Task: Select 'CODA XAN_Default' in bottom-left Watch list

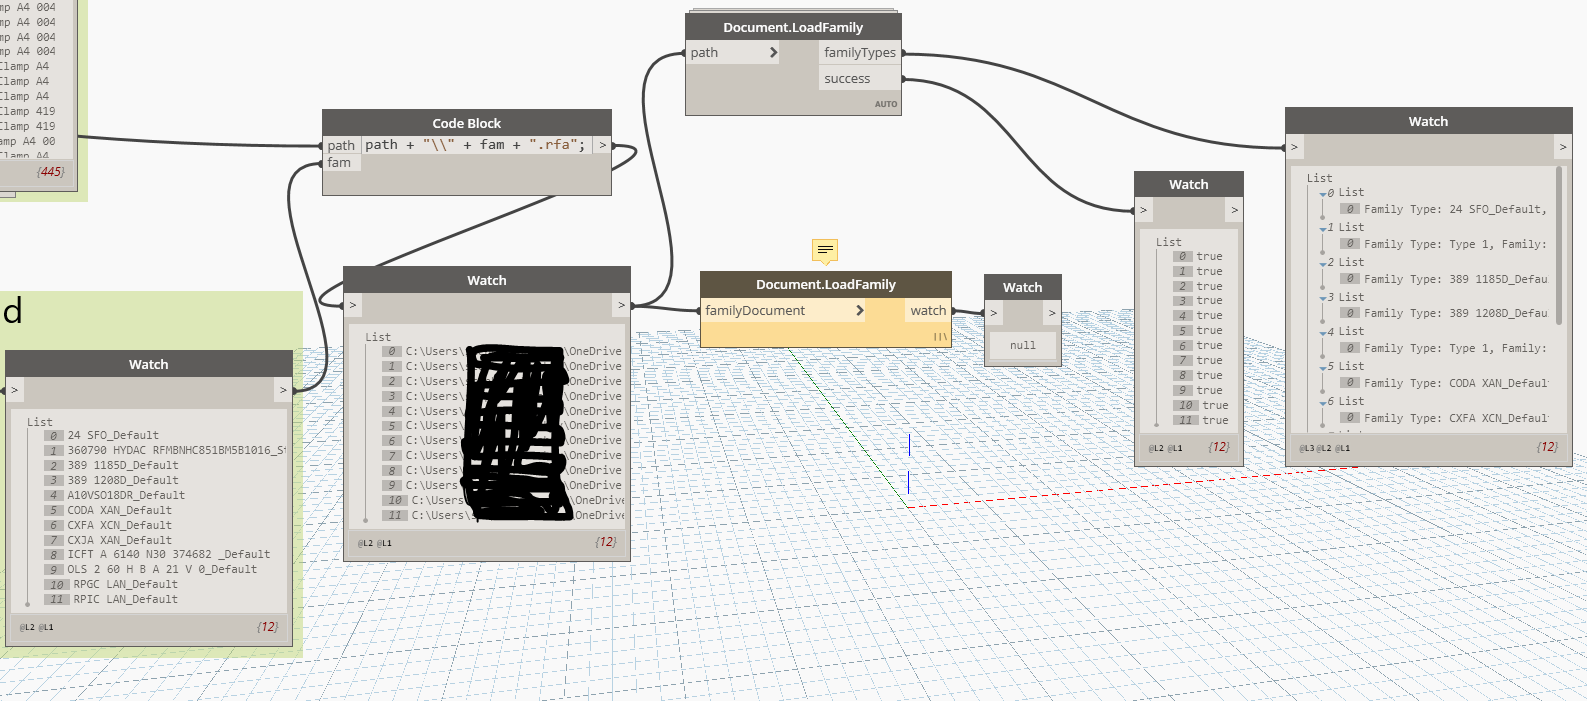Action: [119, 510]
